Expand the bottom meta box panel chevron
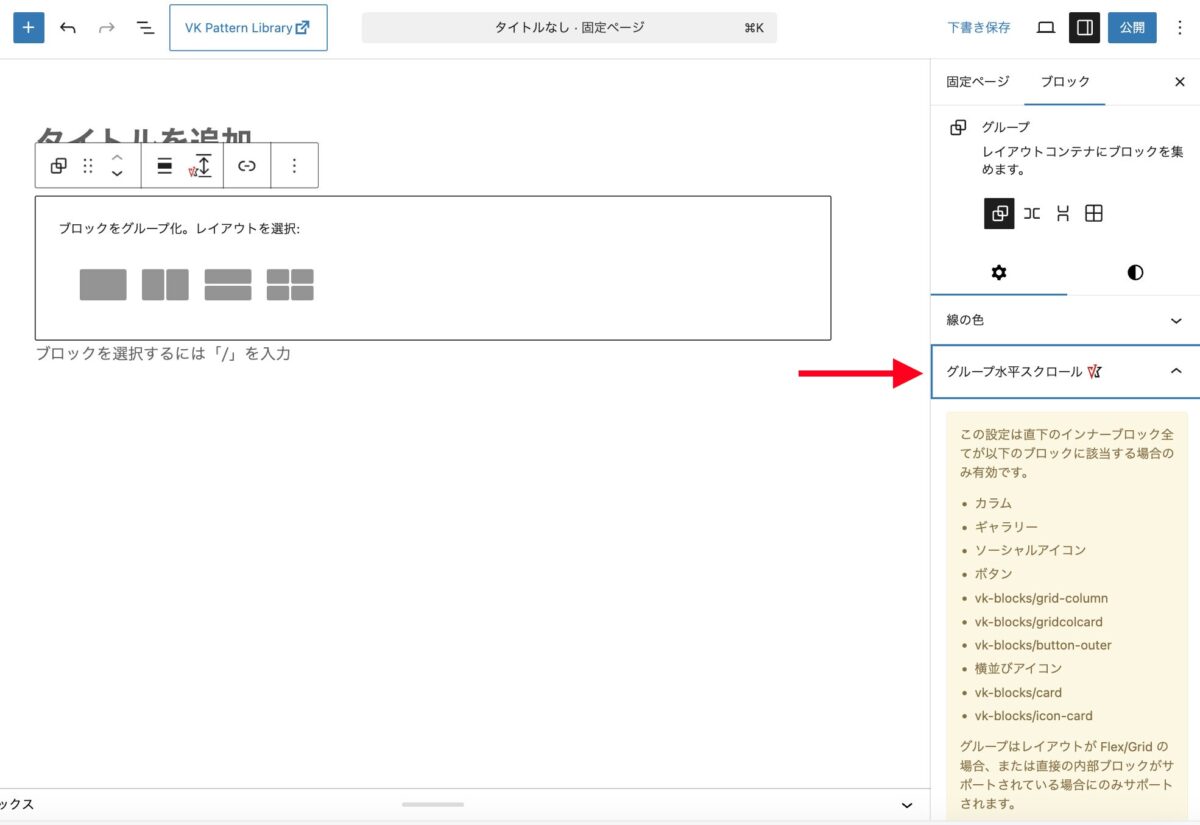 (x=907, y=805)
